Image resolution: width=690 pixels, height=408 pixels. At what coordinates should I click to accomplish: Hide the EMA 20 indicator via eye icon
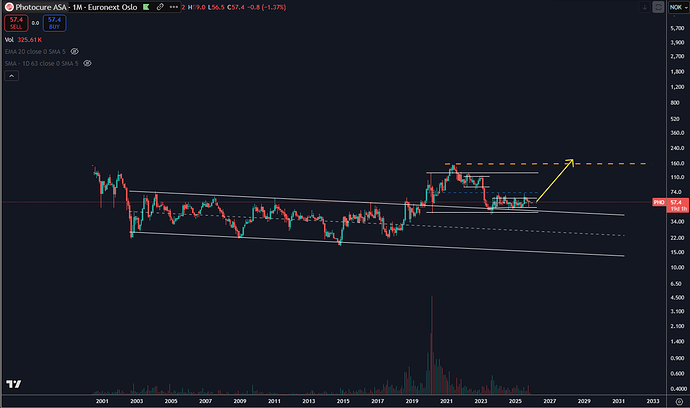tap(76, 49)
